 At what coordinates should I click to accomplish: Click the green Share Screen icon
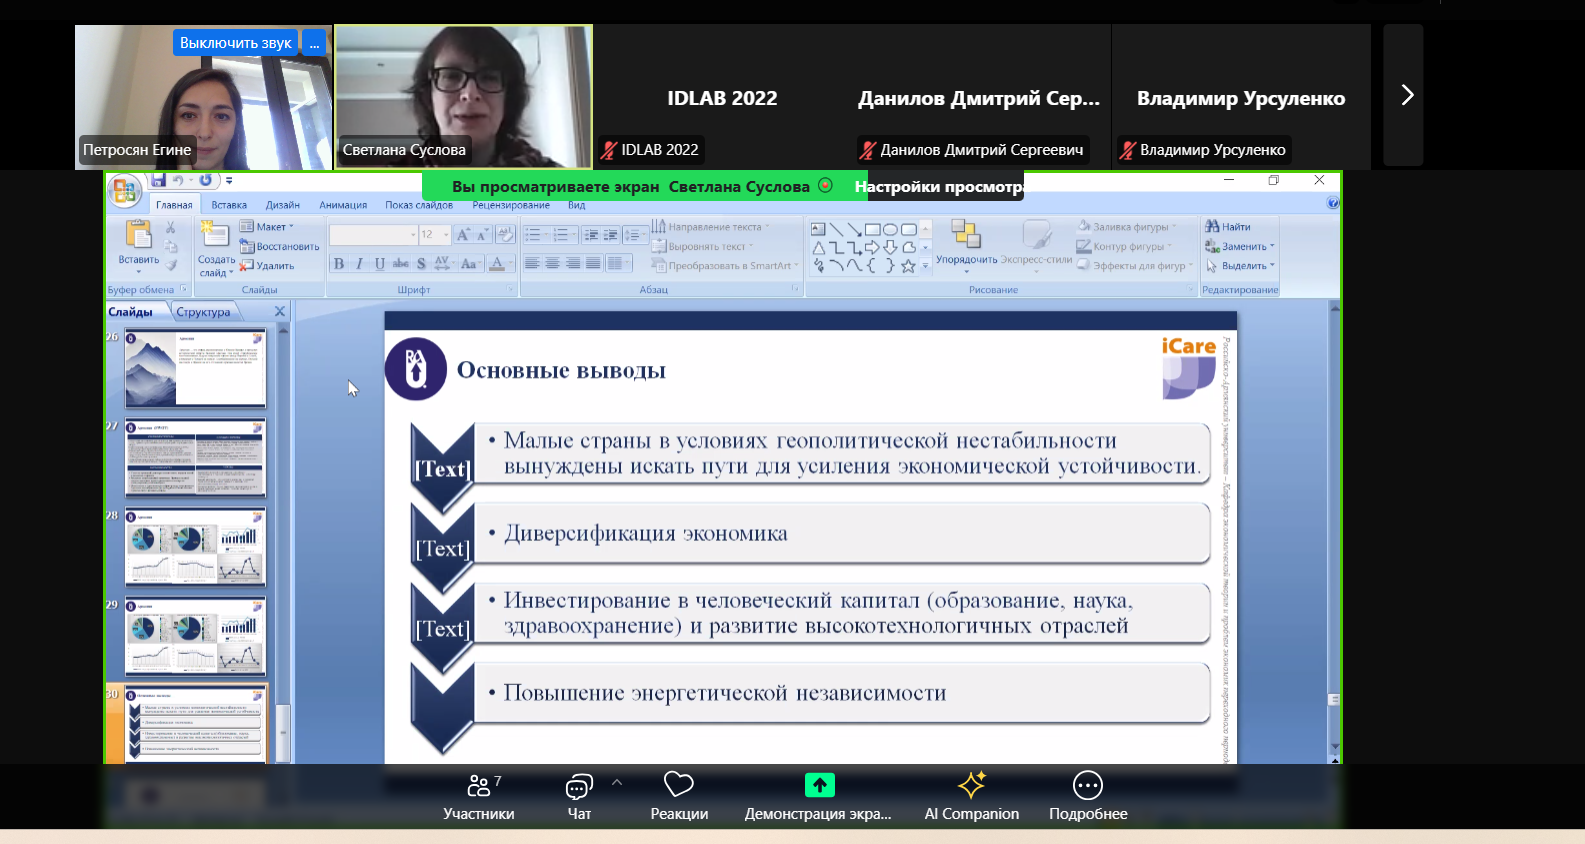click(x=819, y=785)
